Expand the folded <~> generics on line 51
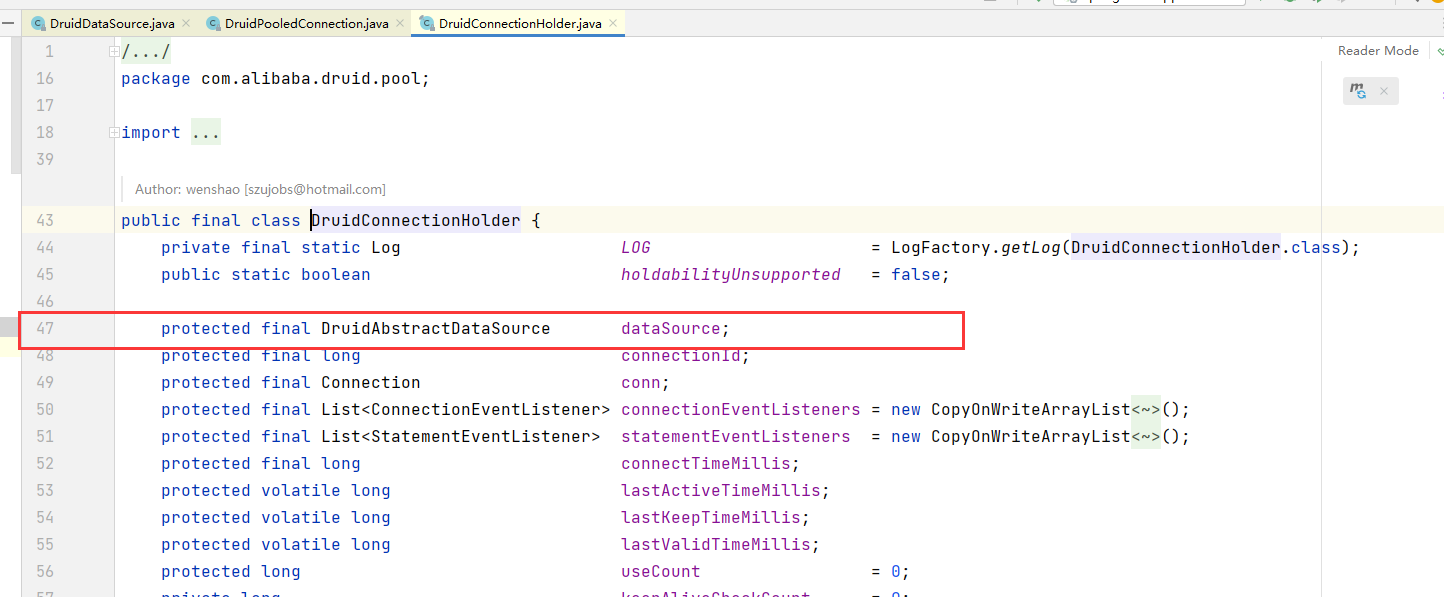The width and height of the screenshot is (1444, 597). click(1146, 437)
